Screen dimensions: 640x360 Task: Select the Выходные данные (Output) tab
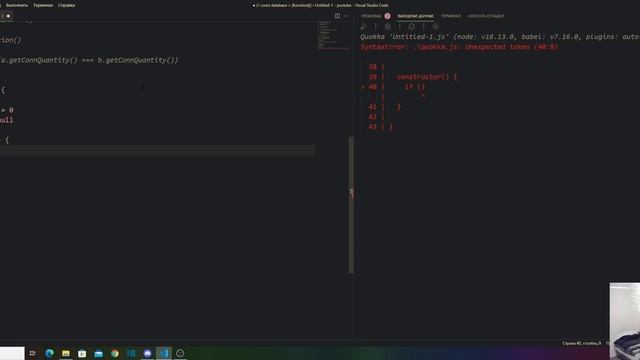(x=416, y=16)
